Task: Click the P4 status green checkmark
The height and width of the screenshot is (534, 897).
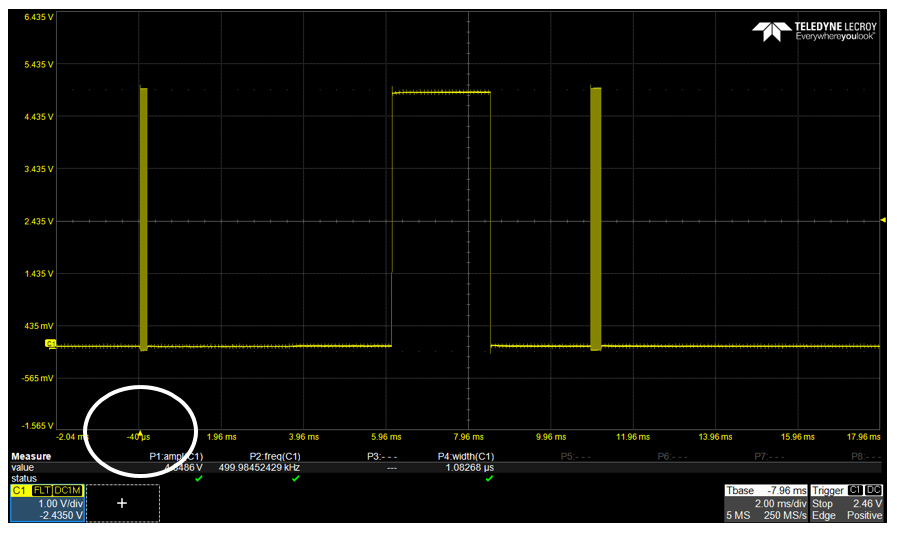Action: click(x=489, y=478)
